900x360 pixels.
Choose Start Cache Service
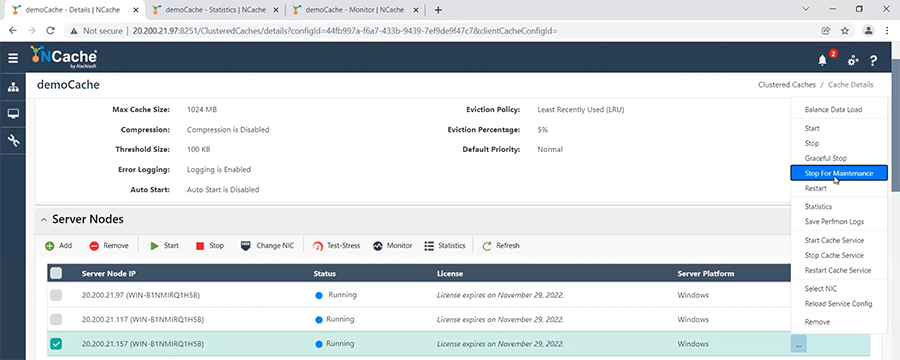tap(834, 241)
